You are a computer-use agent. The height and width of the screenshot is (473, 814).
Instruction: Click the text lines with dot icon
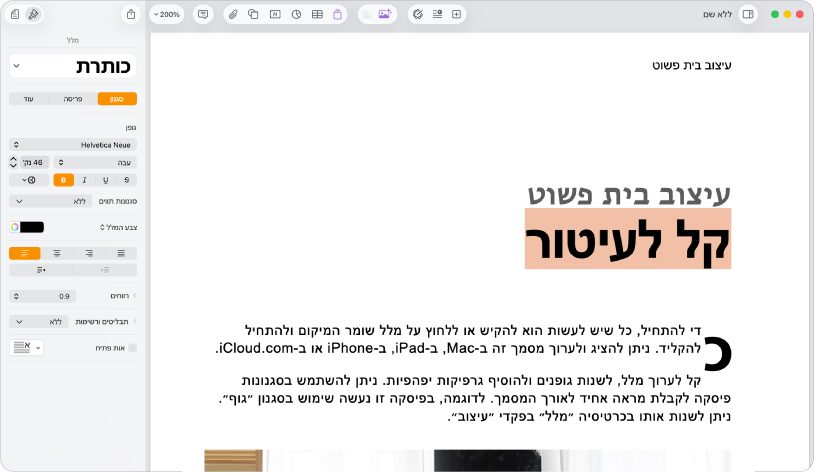[x=437, y=15]
